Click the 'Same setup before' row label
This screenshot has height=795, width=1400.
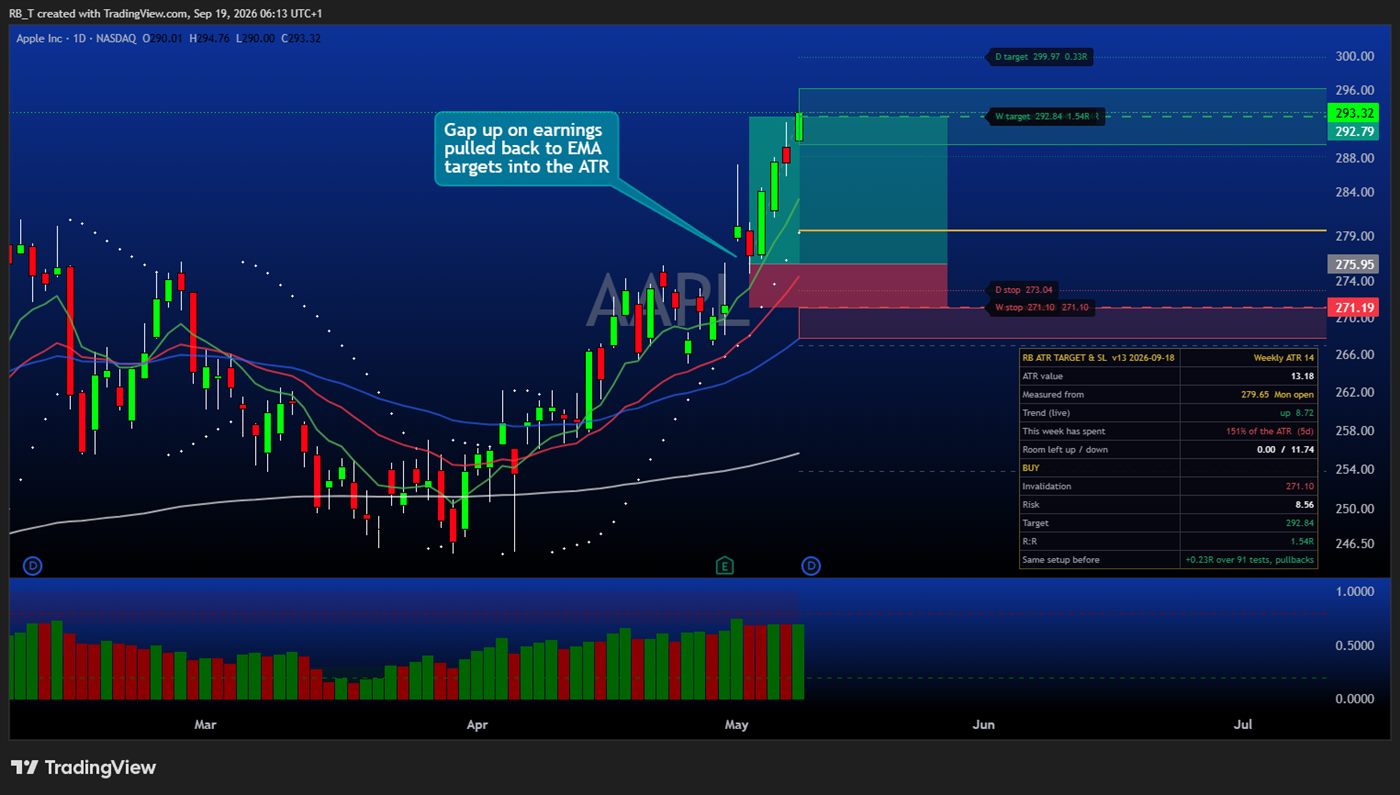(1060, 560)
